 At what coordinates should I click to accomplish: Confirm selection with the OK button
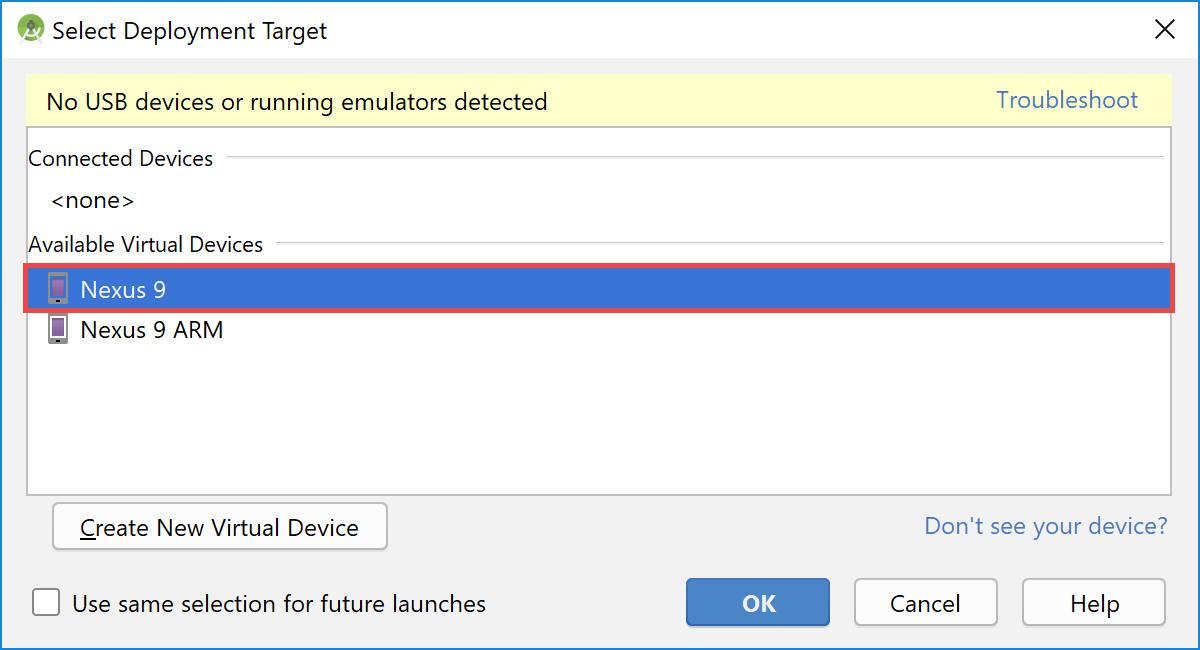tap(758, 603)
